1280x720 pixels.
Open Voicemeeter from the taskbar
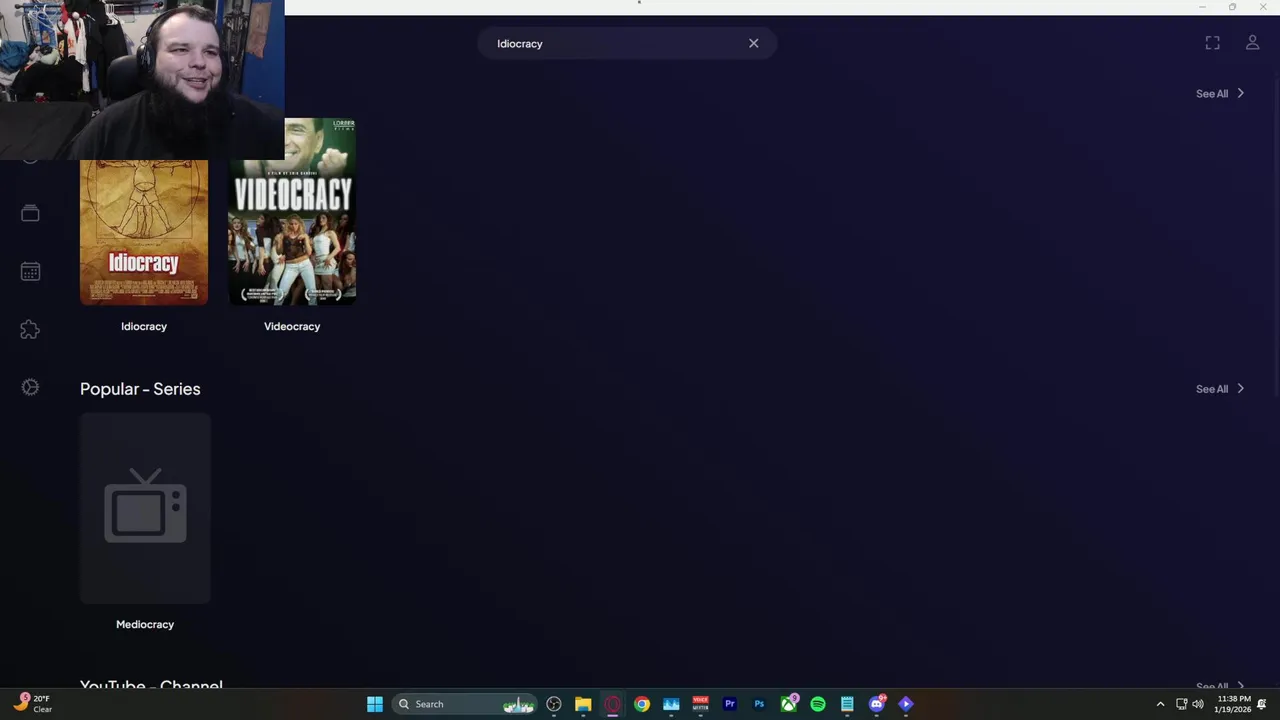click(700, 704)
